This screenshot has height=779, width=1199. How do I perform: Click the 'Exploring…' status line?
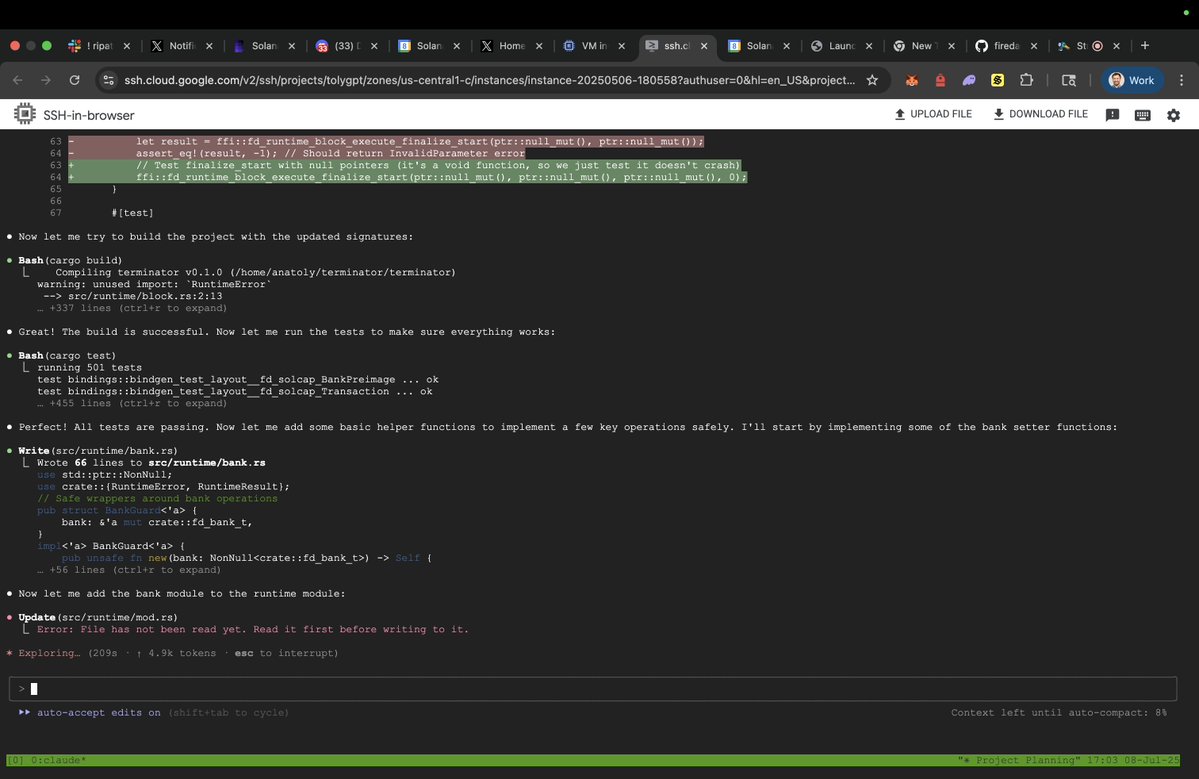point(172,654)
